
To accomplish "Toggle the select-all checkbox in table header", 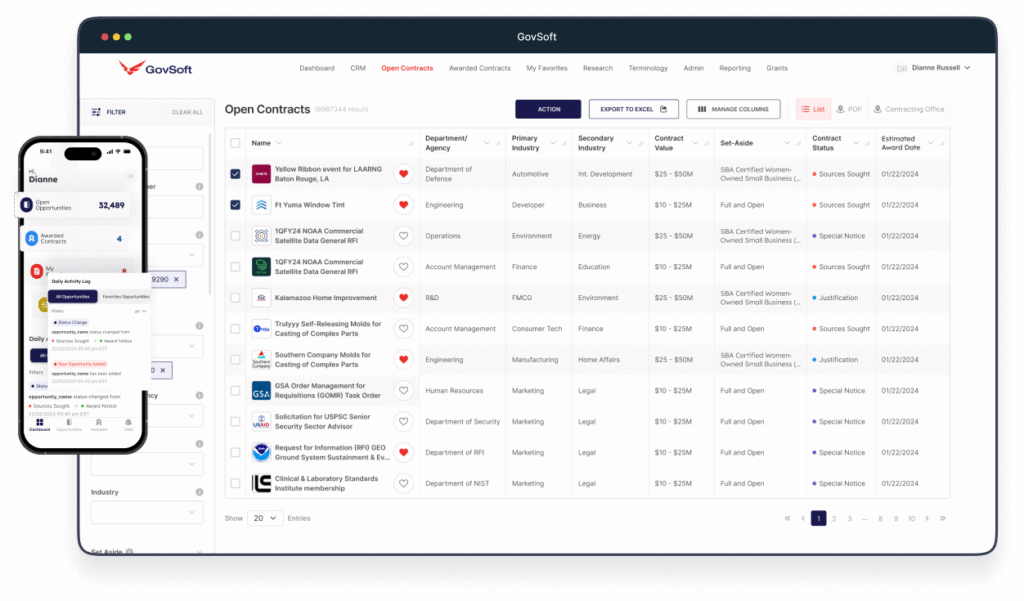I will [235, 143].
